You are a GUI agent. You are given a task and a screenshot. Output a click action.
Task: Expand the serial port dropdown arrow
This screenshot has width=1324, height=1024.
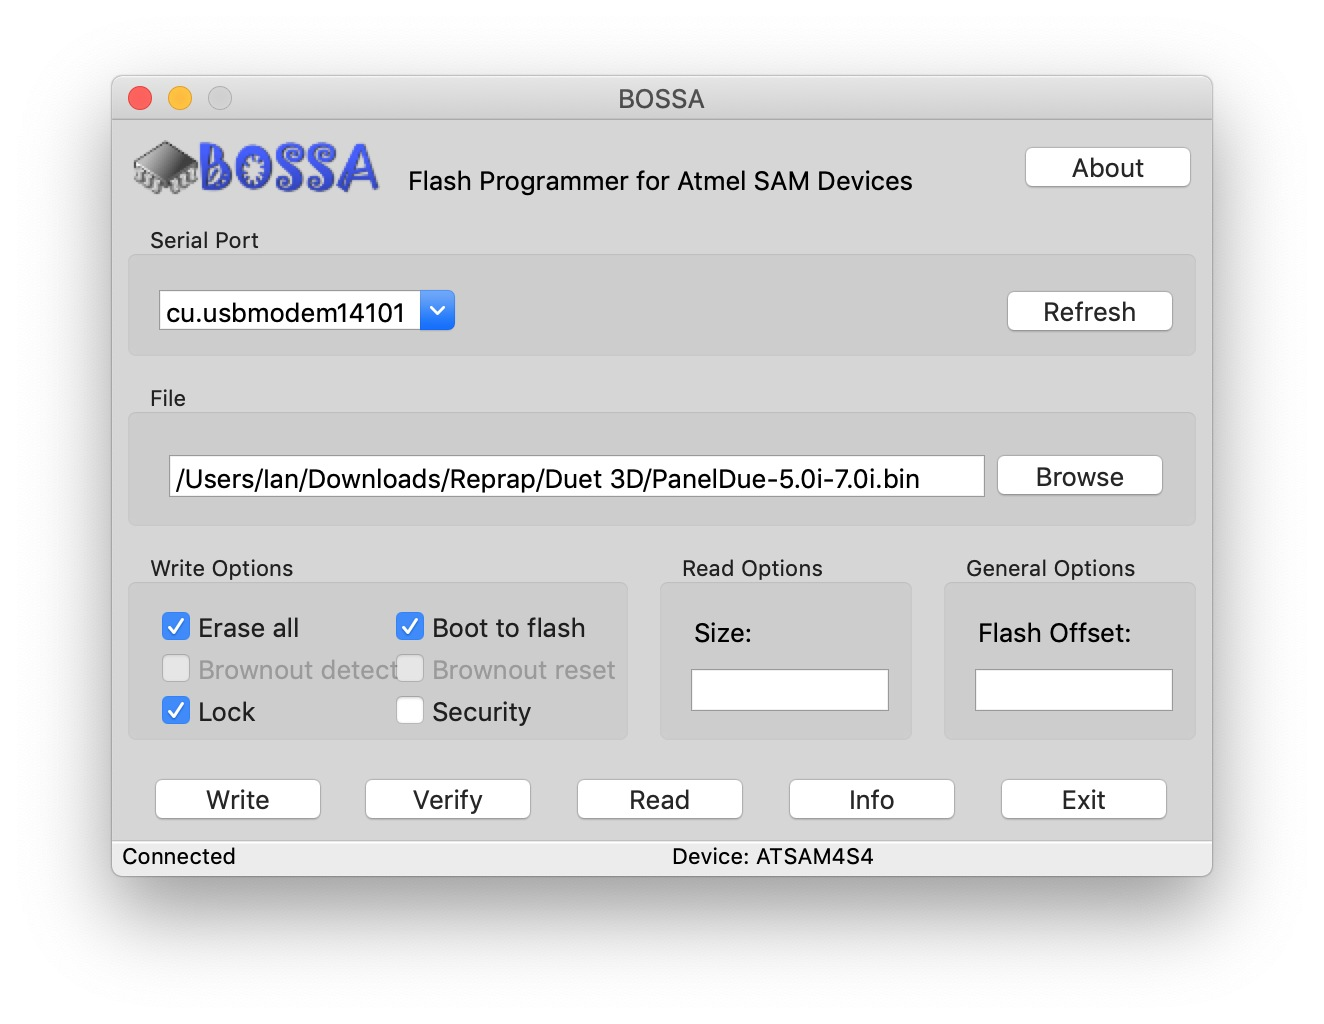(438, 311)
